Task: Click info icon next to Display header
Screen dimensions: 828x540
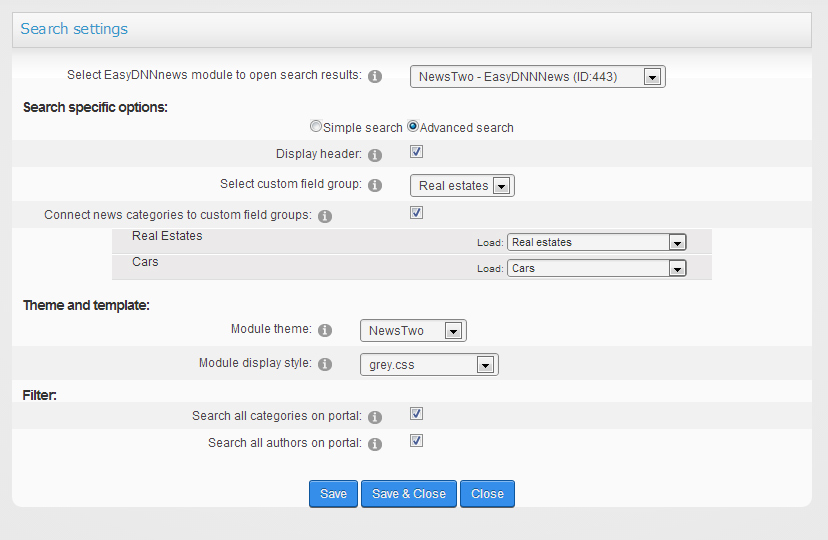Action: coord(375,155)
